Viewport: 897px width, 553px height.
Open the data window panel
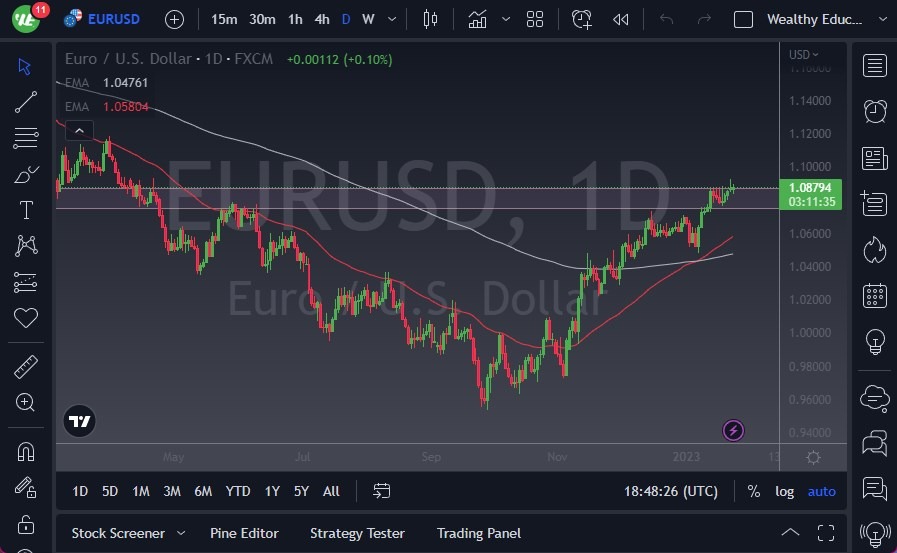(875, 204)
